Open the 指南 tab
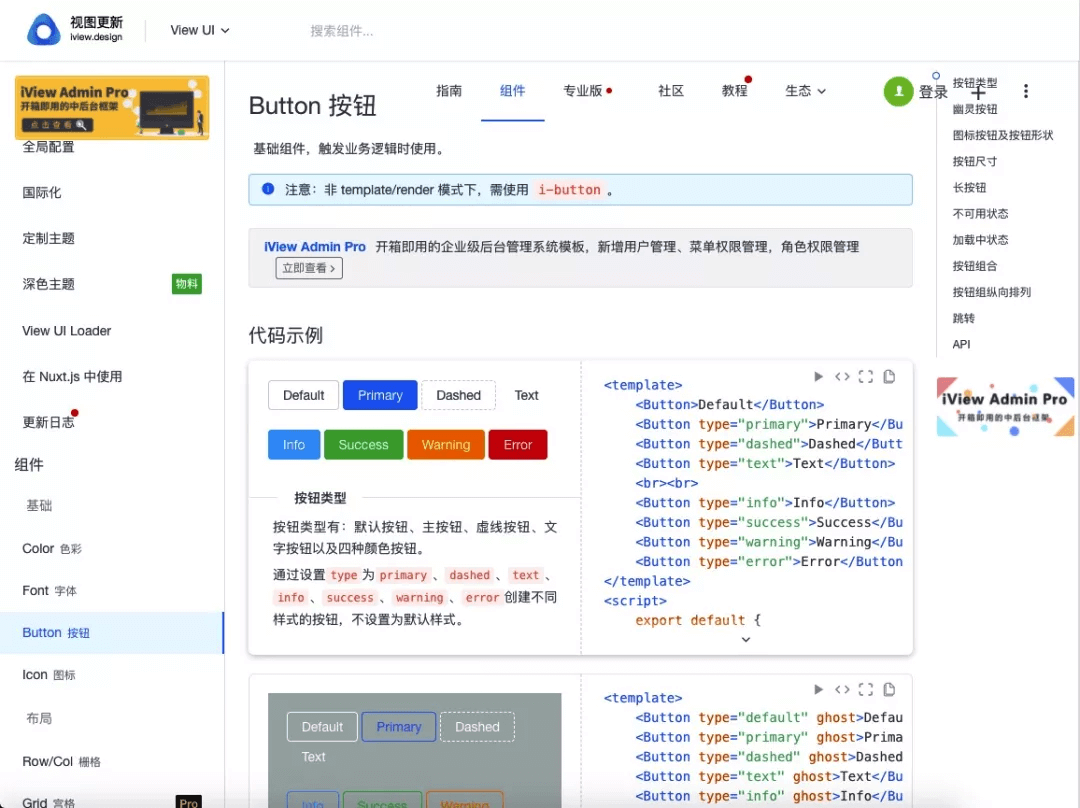Screen dimensions: 1080x808 pyautogui.click(x=449, y=91)
